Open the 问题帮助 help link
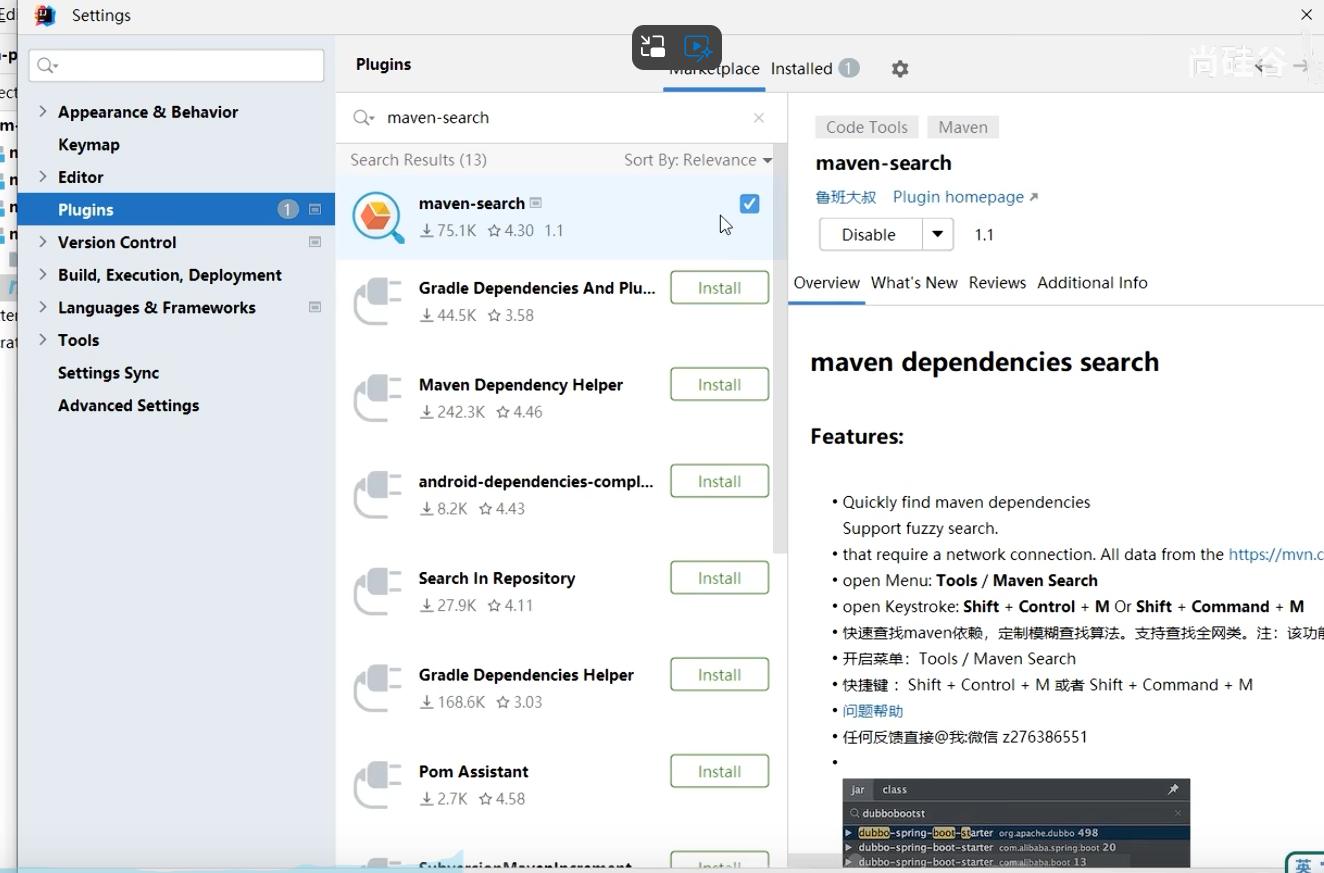1324x873 pixels. click(873, 711)
